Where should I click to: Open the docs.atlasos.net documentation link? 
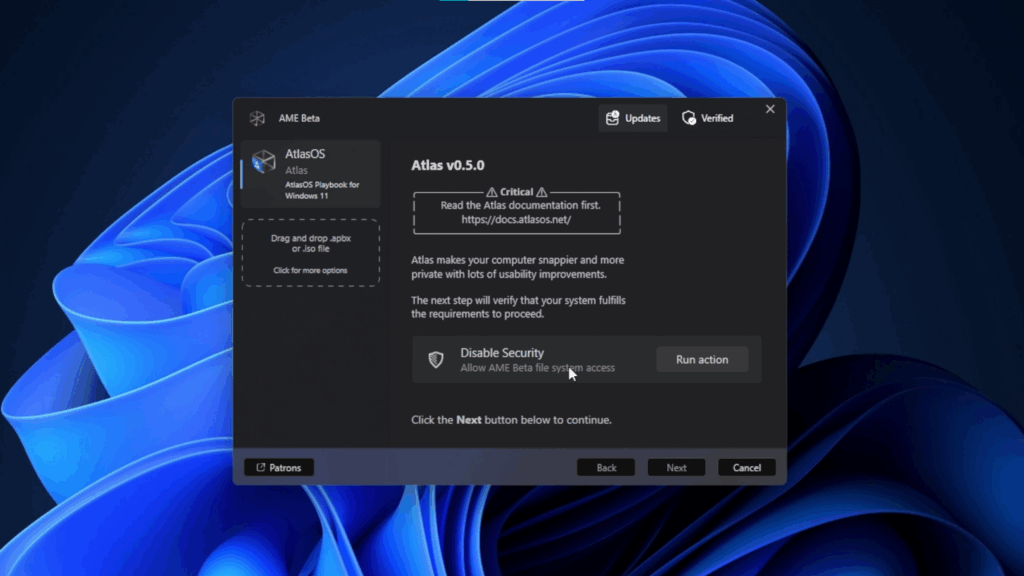[x=517, y=219]
